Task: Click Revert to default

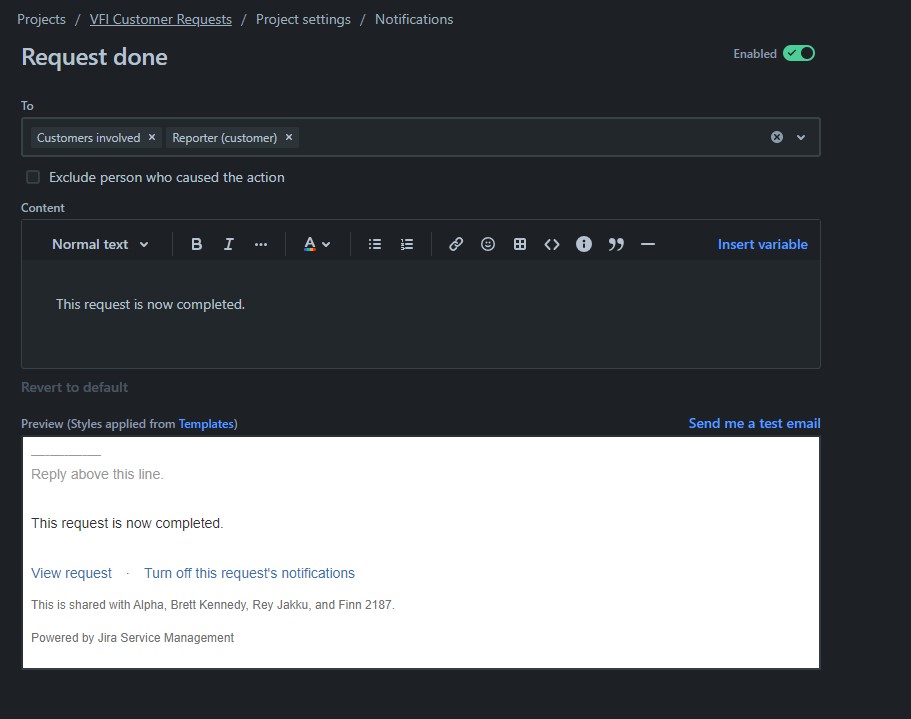Action: 74,387
